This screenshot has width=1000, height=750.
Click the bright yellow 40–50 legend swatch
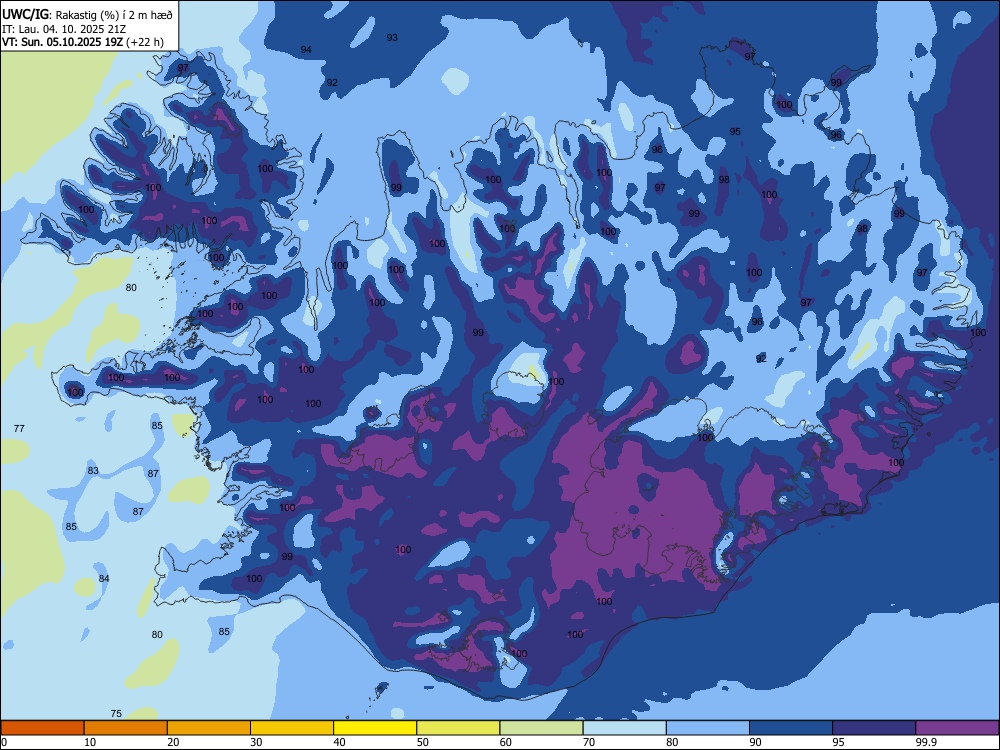(x=375, y=728)
